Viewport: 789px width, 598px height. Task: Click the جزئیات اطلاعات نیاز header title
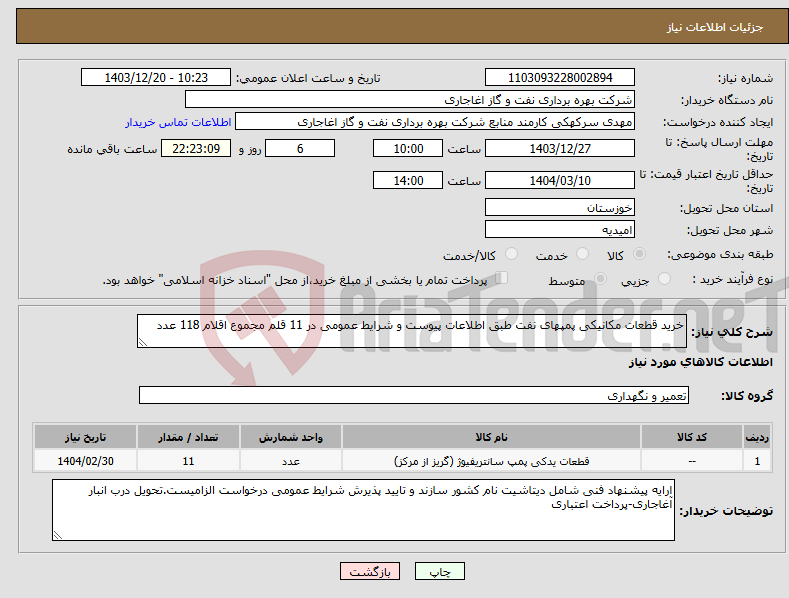click(x=715, y=27)
